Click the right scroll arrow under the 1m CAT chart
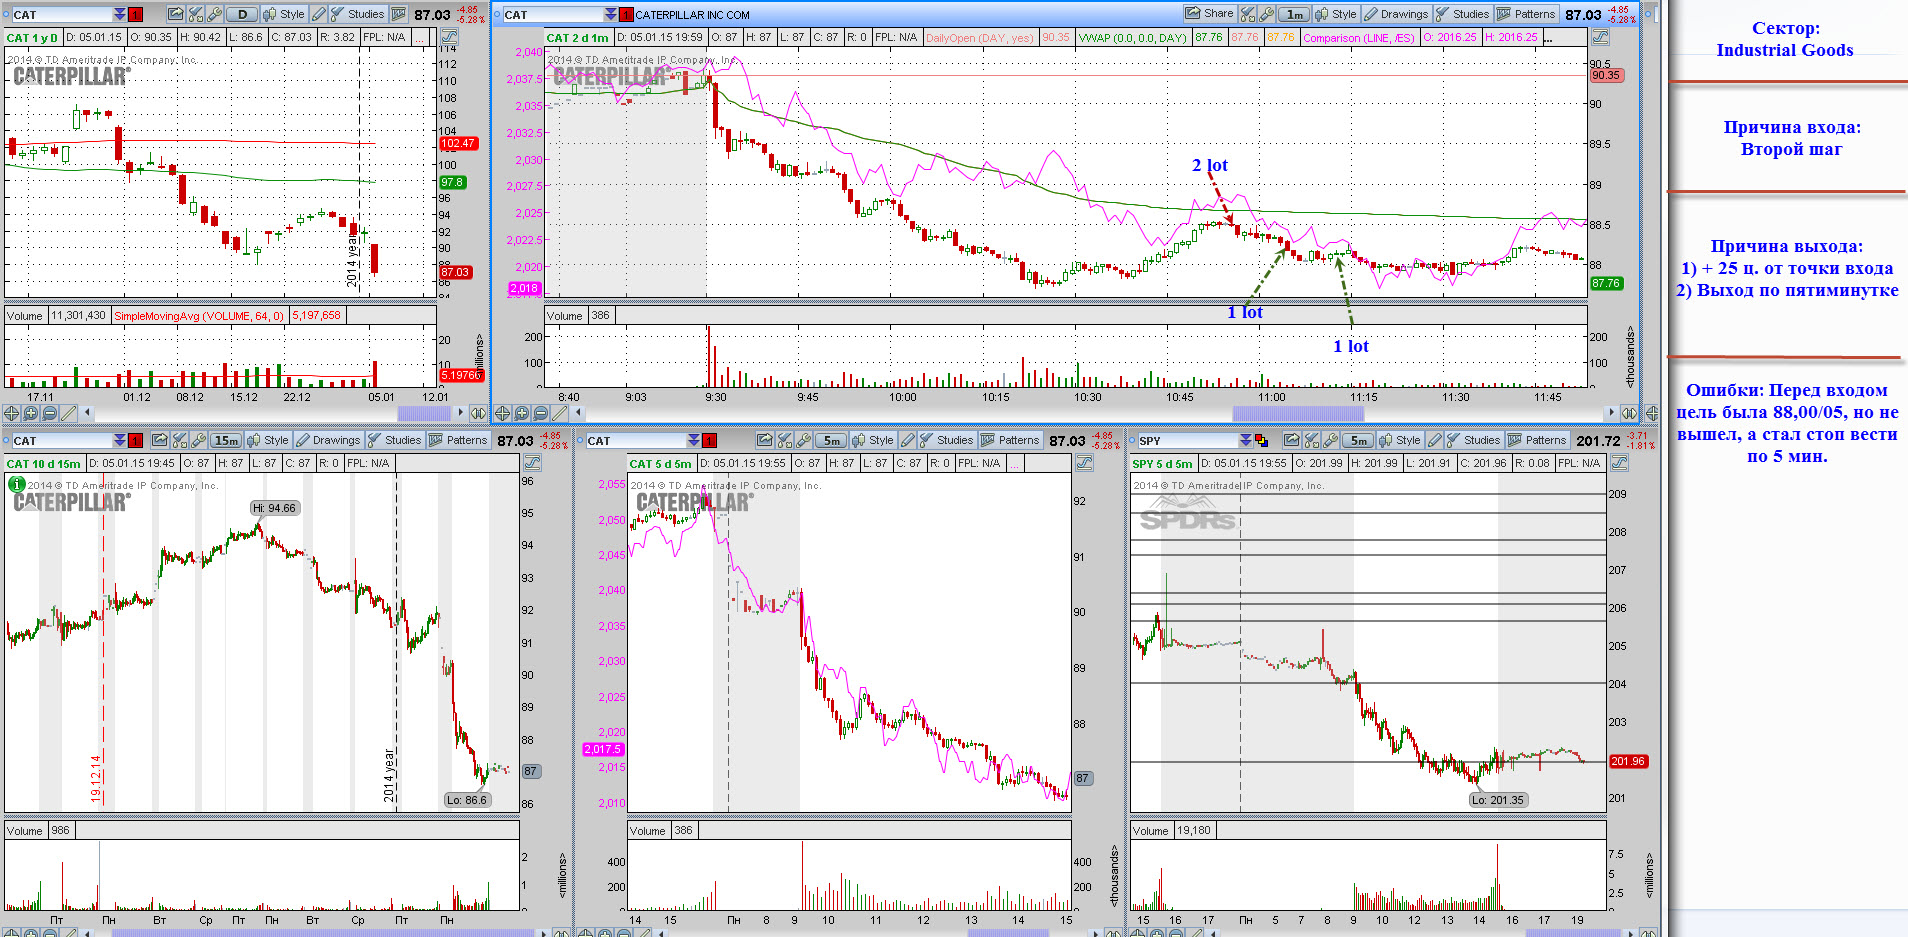1908x937 pixels. (1610, 413)
